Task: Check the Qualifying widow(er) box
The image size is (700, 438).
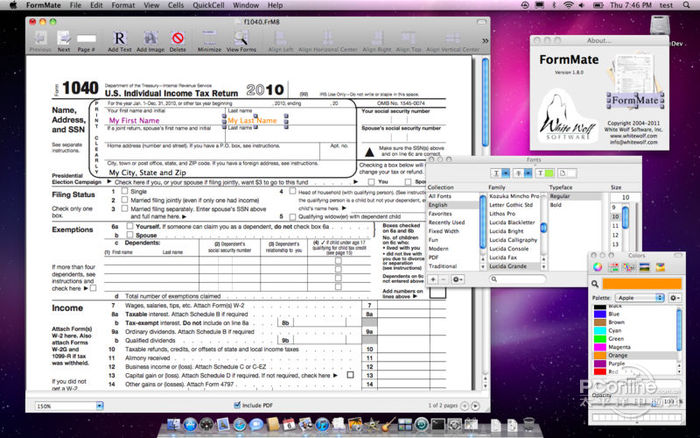Action: (x=292, y=217)
